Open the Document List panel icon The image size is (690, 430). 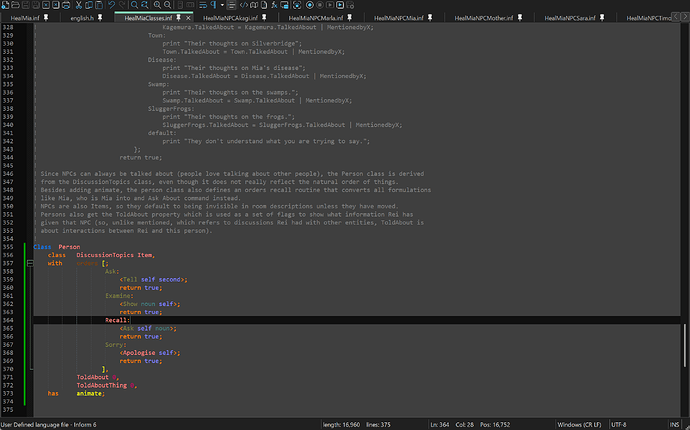(x=264, y=5)
